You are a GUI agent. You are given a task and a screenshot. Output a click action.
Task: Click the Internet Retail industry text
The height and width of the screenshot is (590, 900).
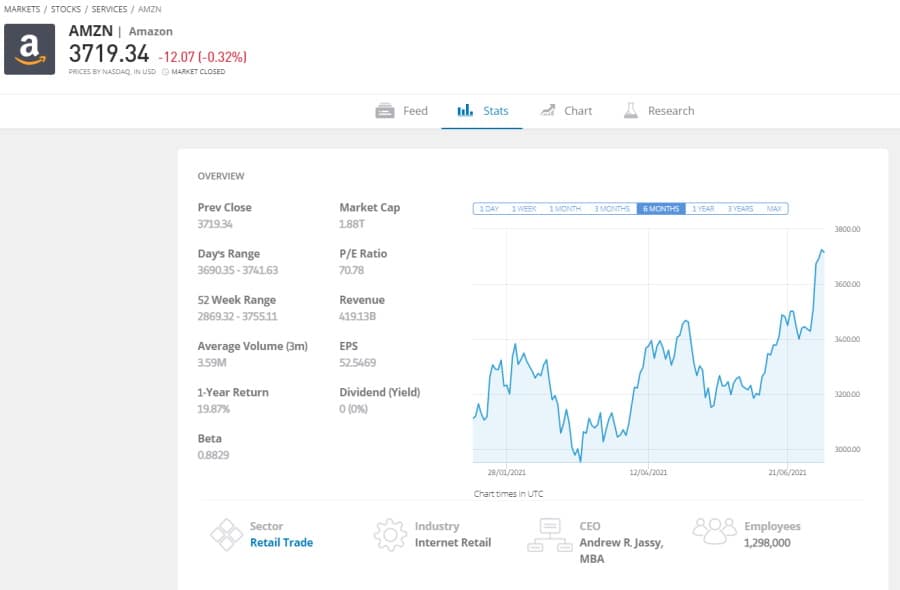[453, 542]
